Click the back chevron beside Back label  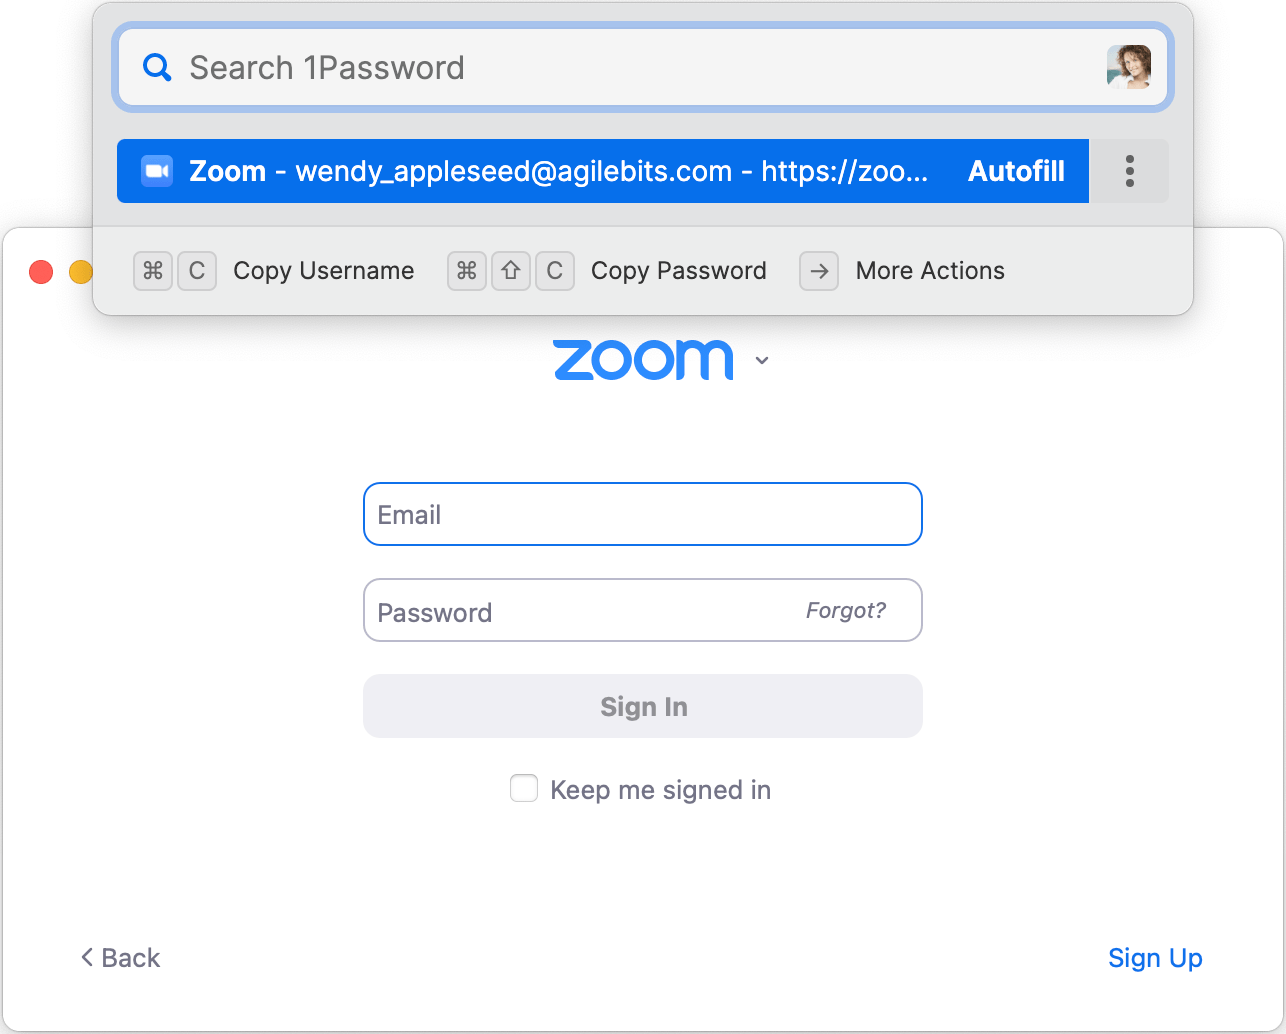[85, 957]
